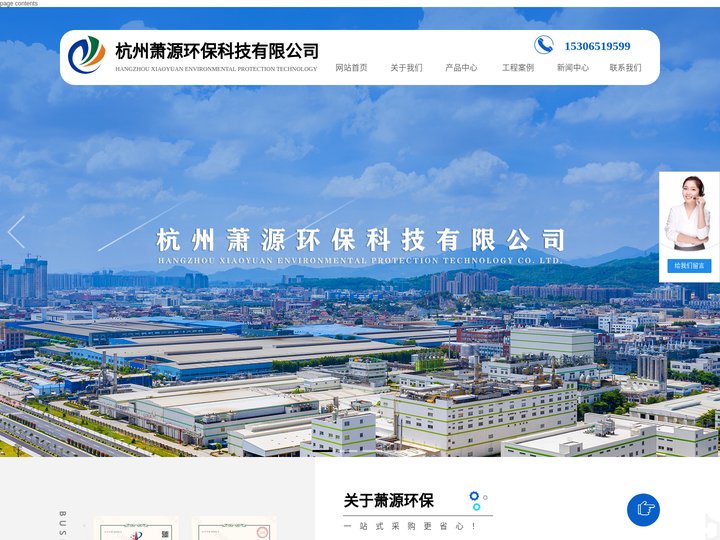Open the 网站首页 menu item
This screenshot has width=720, height=540.
[351, 68]
